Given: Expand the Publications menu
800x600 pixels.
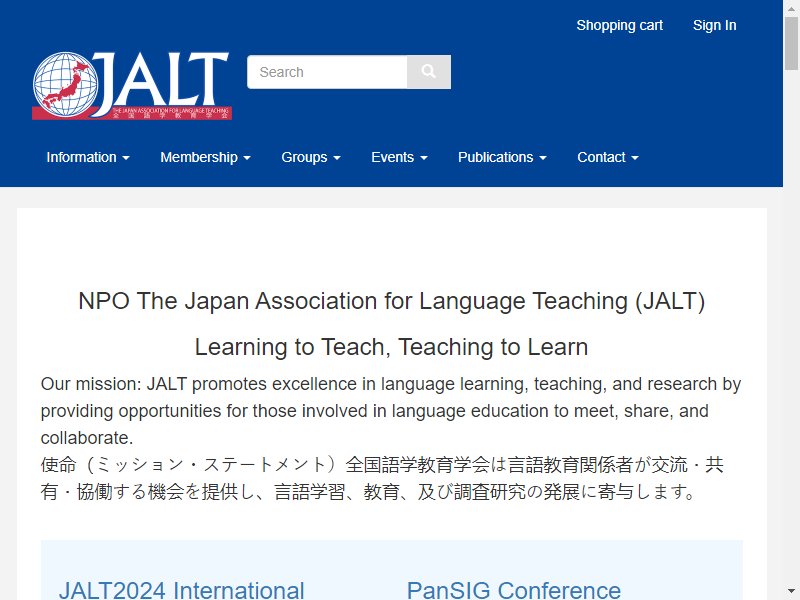Looking at the screenshot, I should pyautogui.click(x=502, y=157).
